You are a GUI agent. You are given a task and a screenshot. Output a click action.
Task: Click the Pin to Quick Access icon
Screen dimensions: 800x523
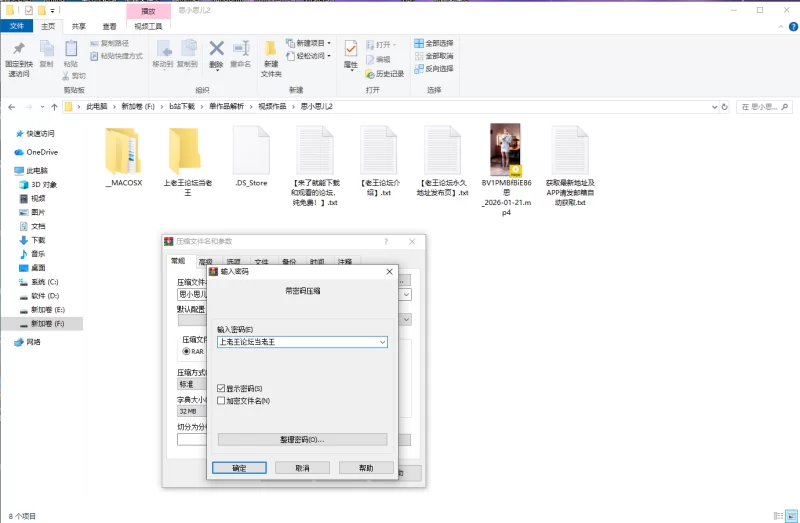(19, 48)
